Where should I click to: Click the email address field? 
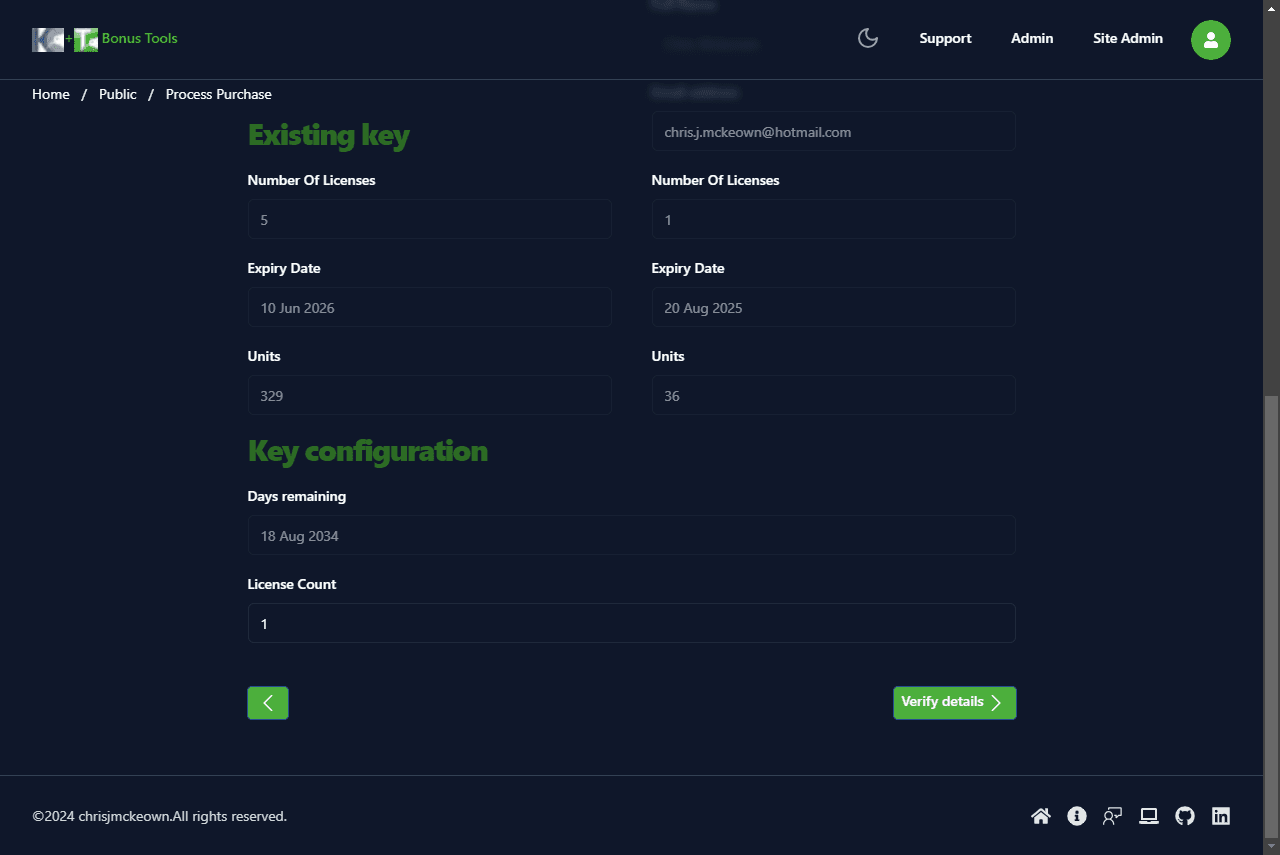click(834, 131)
